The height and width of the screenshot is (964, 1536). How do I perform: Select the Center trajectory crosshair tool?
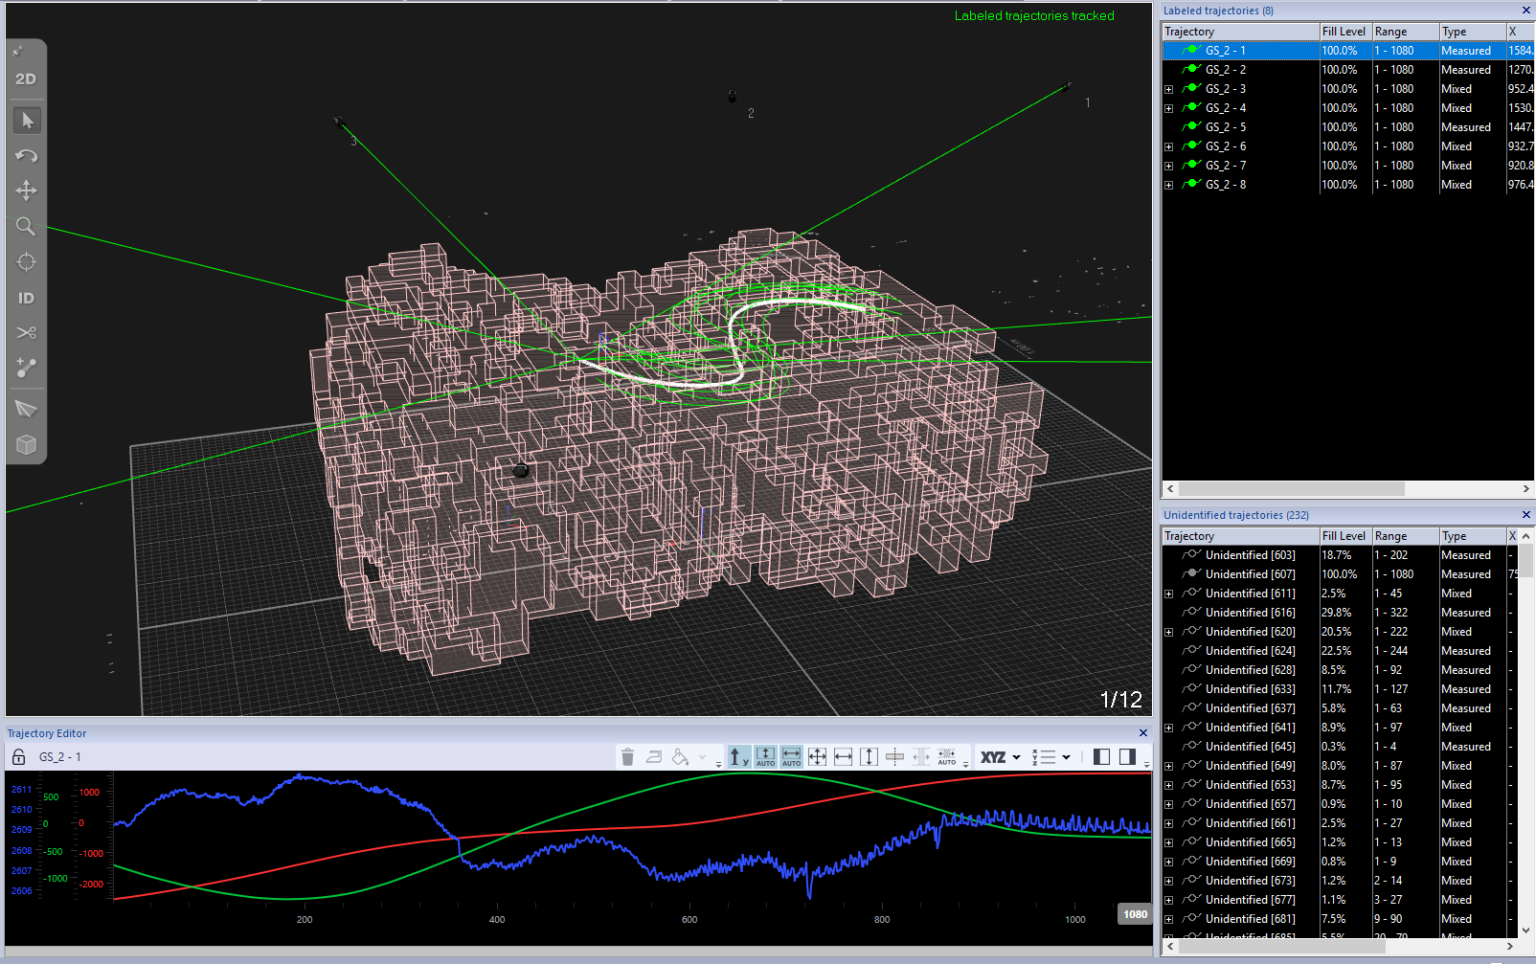26,262
